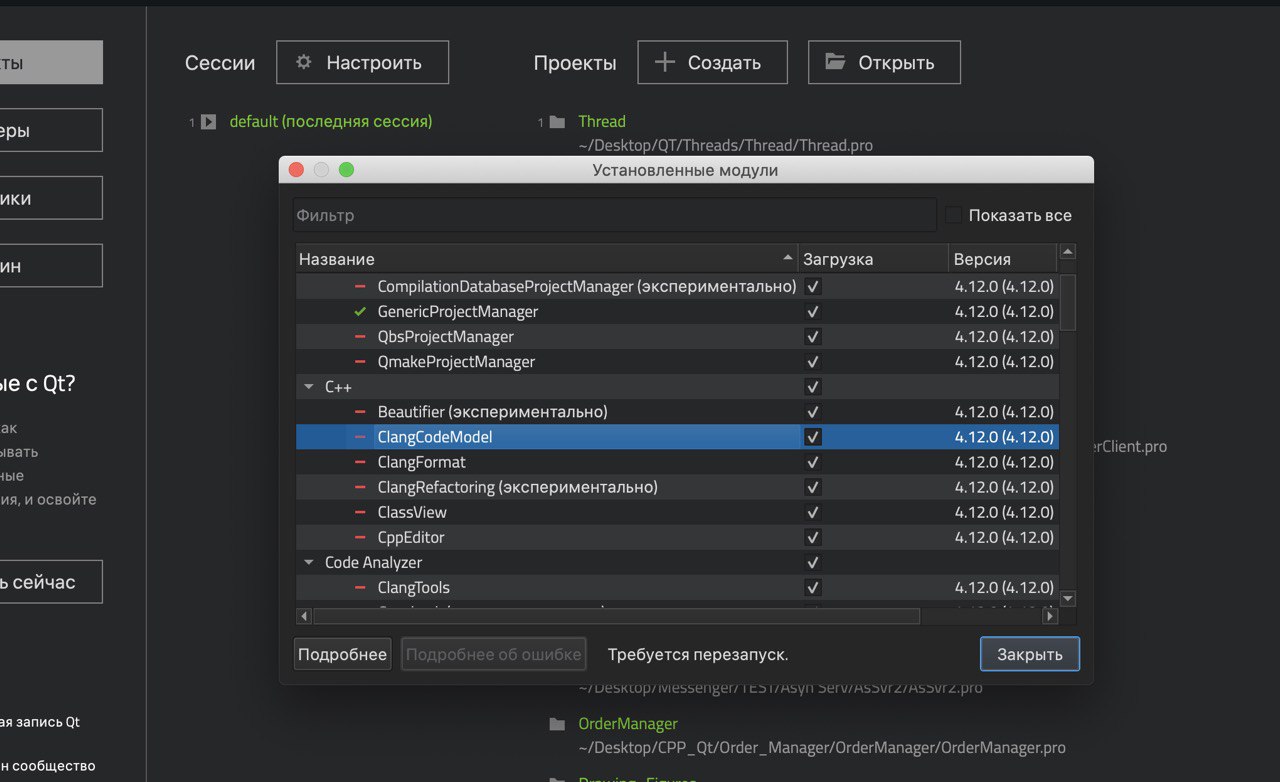Select the QbsProjectManager plugin row

click(677, 337)
